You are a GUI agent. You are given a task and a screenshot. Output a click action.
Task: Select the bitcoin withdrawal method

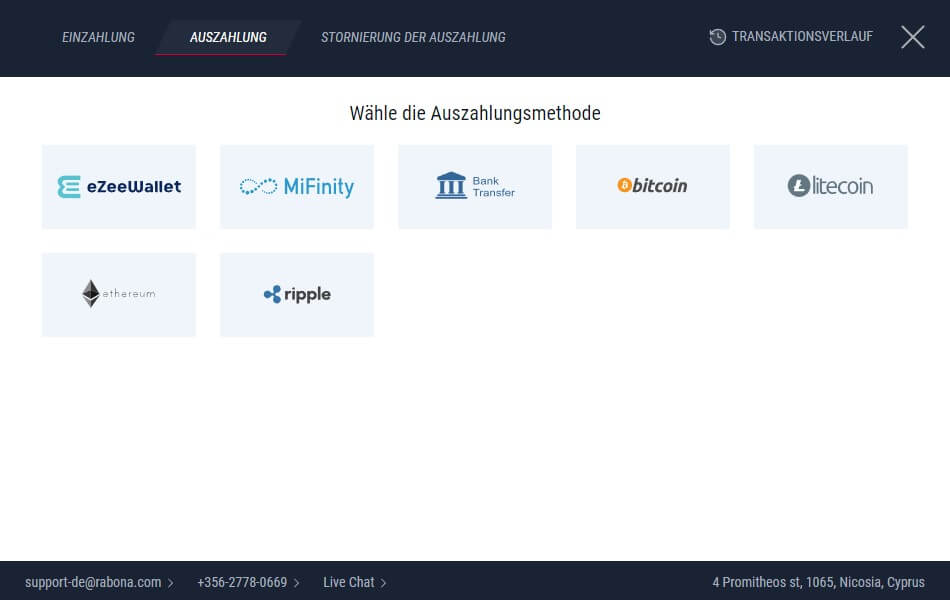tap(653, 187)
